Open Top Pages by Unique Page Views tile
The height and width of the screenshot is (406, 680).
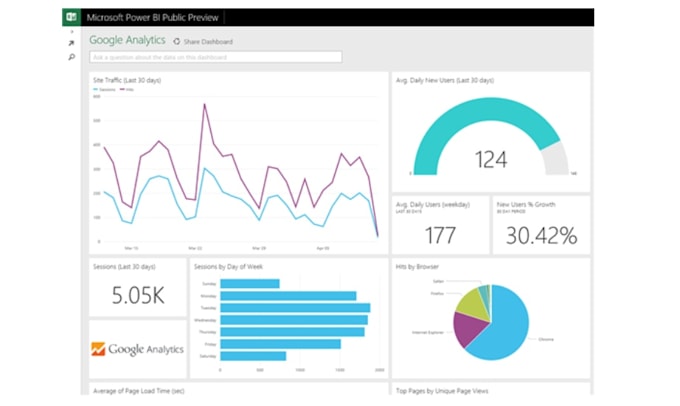point(442,391)
